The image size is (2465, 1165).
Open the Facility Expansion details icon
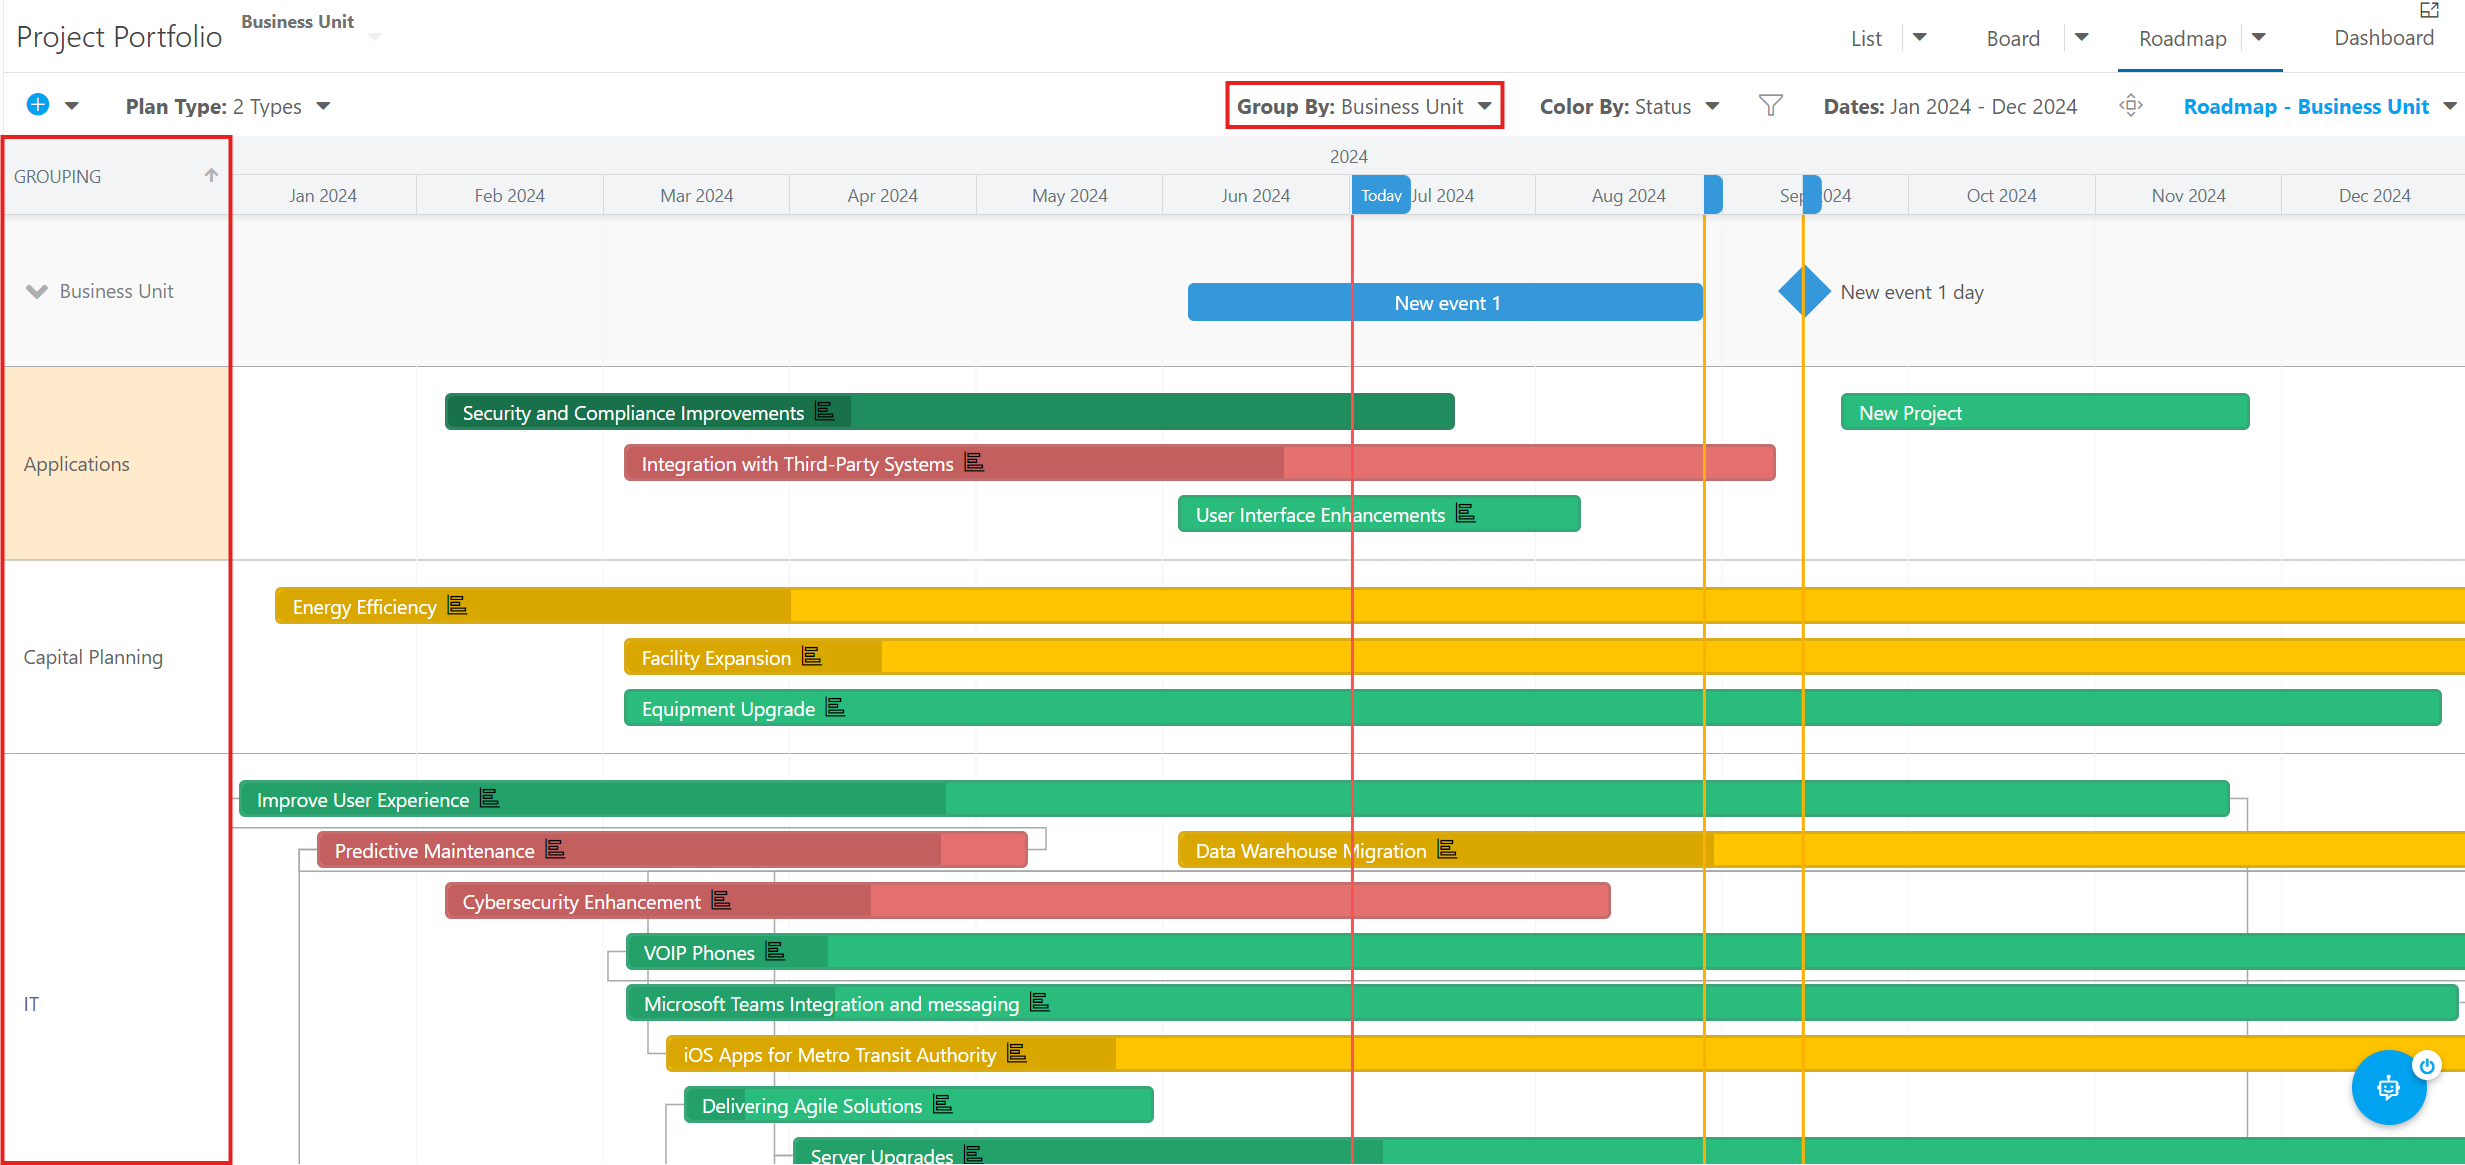click(812, 656)
